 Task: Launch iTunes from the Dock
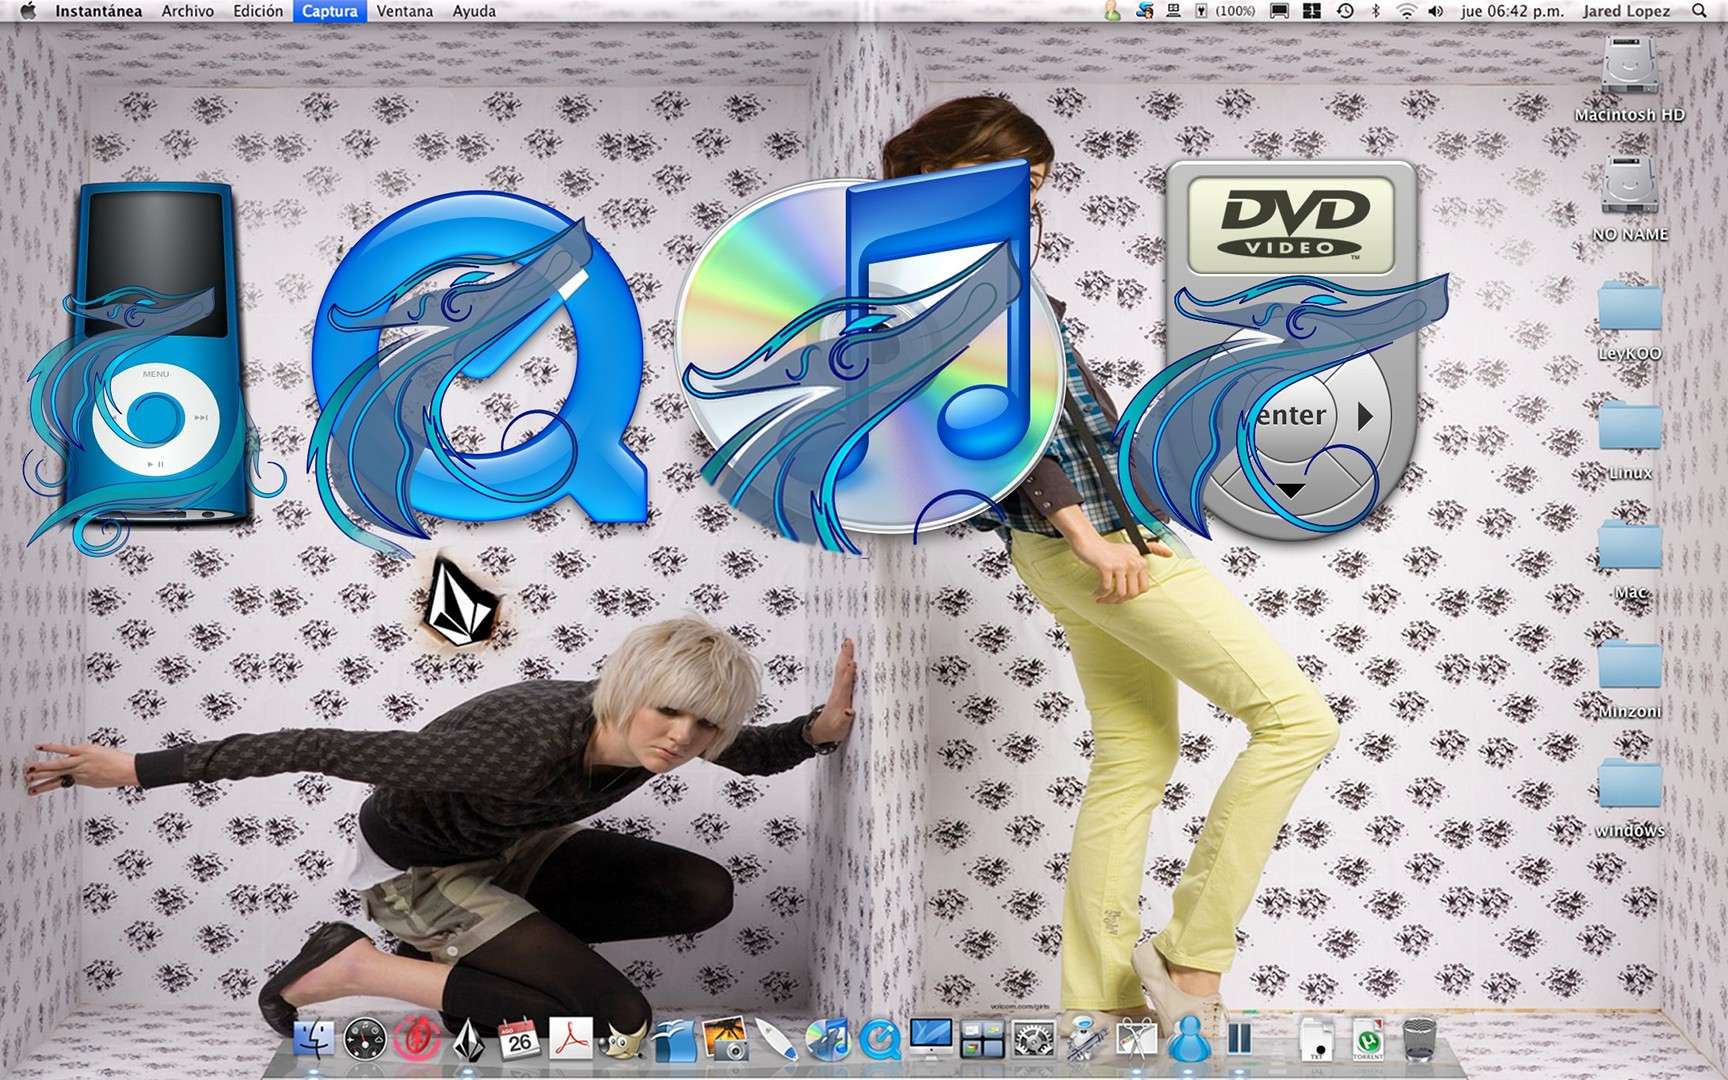pyautogui.click(x=828, y=1040)
